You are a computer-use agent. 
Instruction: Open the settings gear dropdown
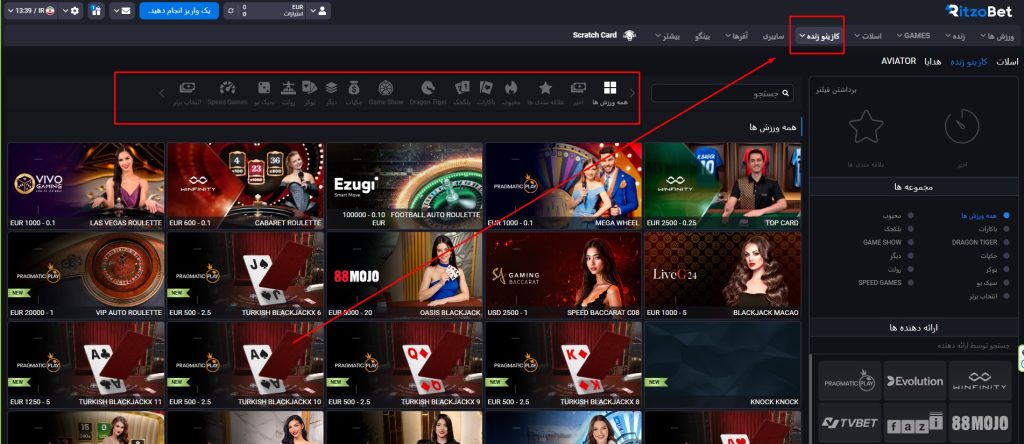point(71,10)
